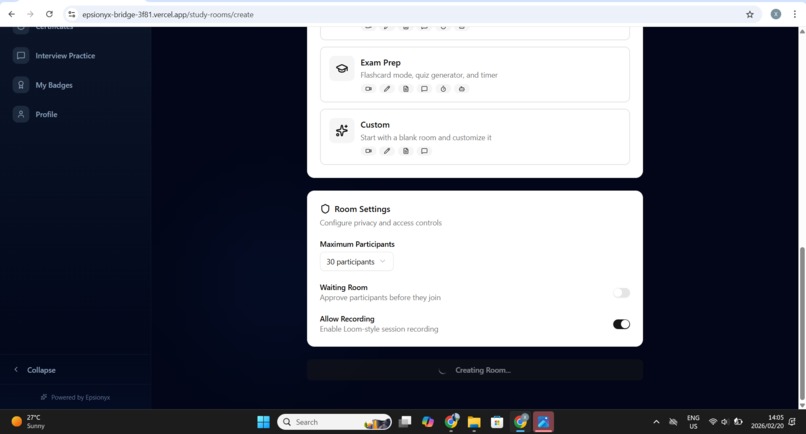Click the taskbar Search box
The height and width of the screenshot is (434, 806).
(x=334, y=422)
